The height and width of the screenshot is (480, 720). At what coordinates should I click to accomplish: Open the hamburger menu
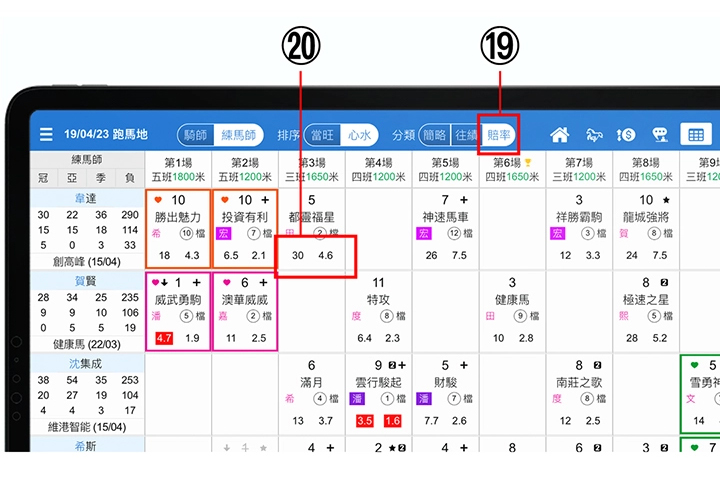(46, 135)
